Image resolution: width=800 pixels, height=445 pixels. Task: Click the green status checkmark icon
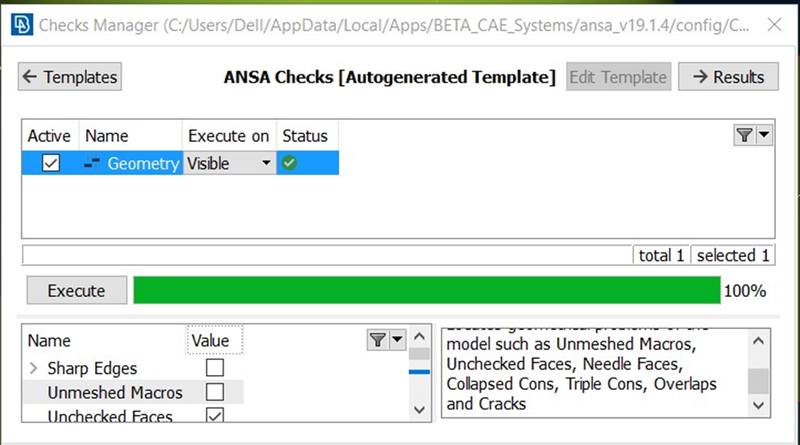pos(289,163)
